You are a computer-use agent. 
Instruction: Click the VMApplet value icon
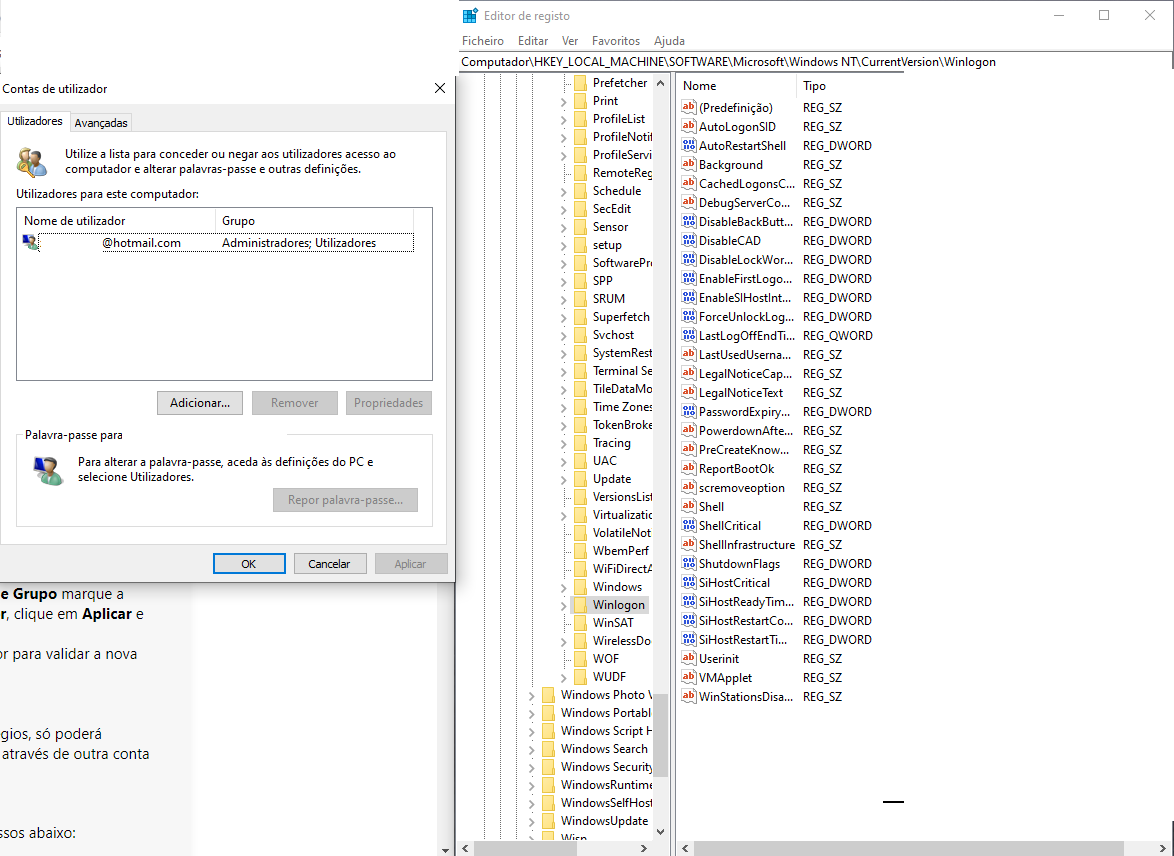(x=689, y=677)
